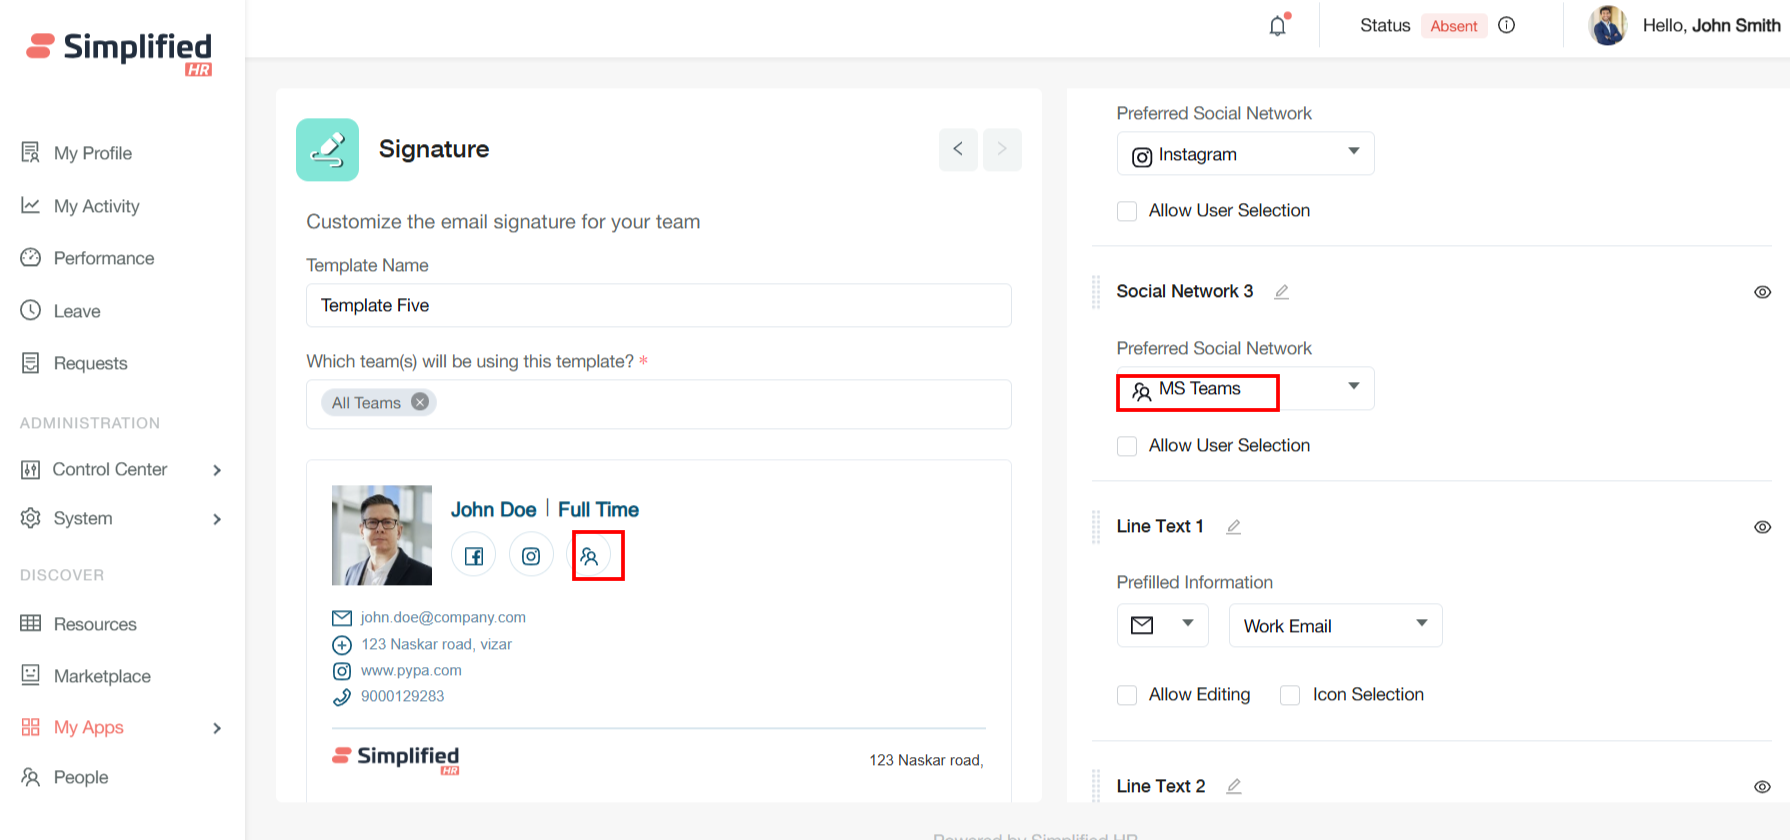Enable Allow User Selection under MS Teams
Viewport: 1790px width, 840px height.
1127,446
